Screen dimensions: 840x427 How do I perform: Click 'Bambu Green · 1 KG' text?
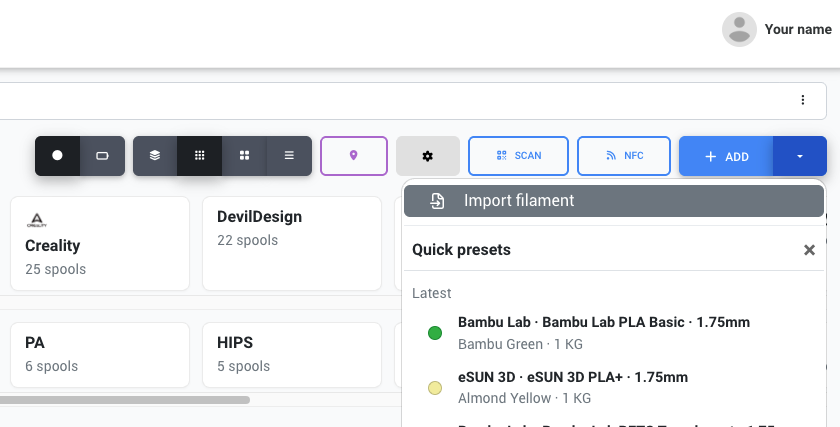point(520,344)
